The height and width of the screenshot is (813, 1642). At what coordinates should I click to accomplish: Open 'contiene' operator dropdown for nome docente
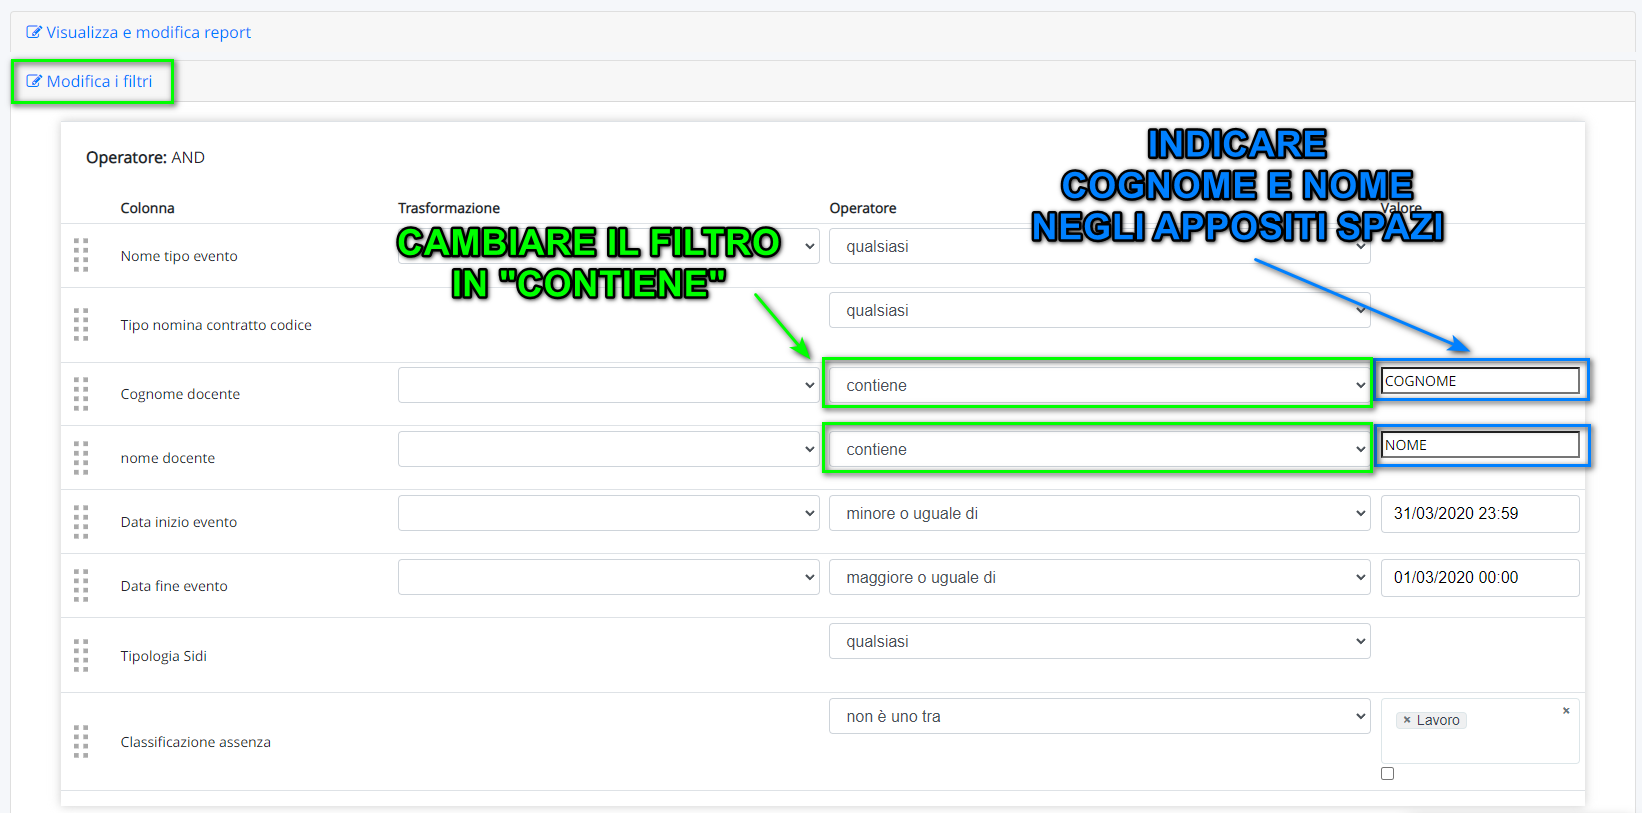pyautogui.click(x=1099, y=449)
